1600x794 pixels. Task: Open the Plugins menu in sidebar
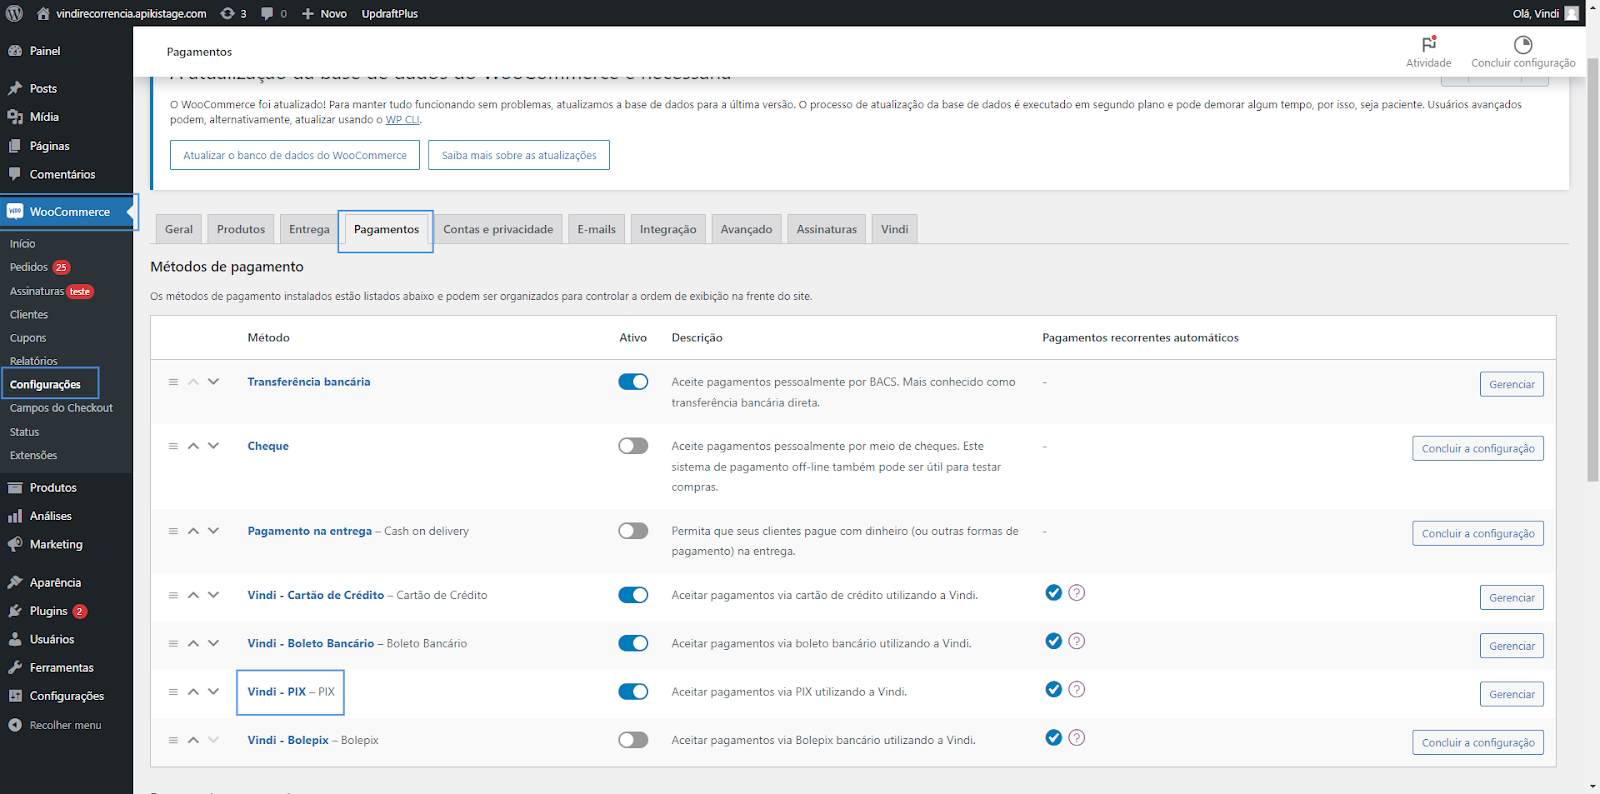tap(48, 611)
